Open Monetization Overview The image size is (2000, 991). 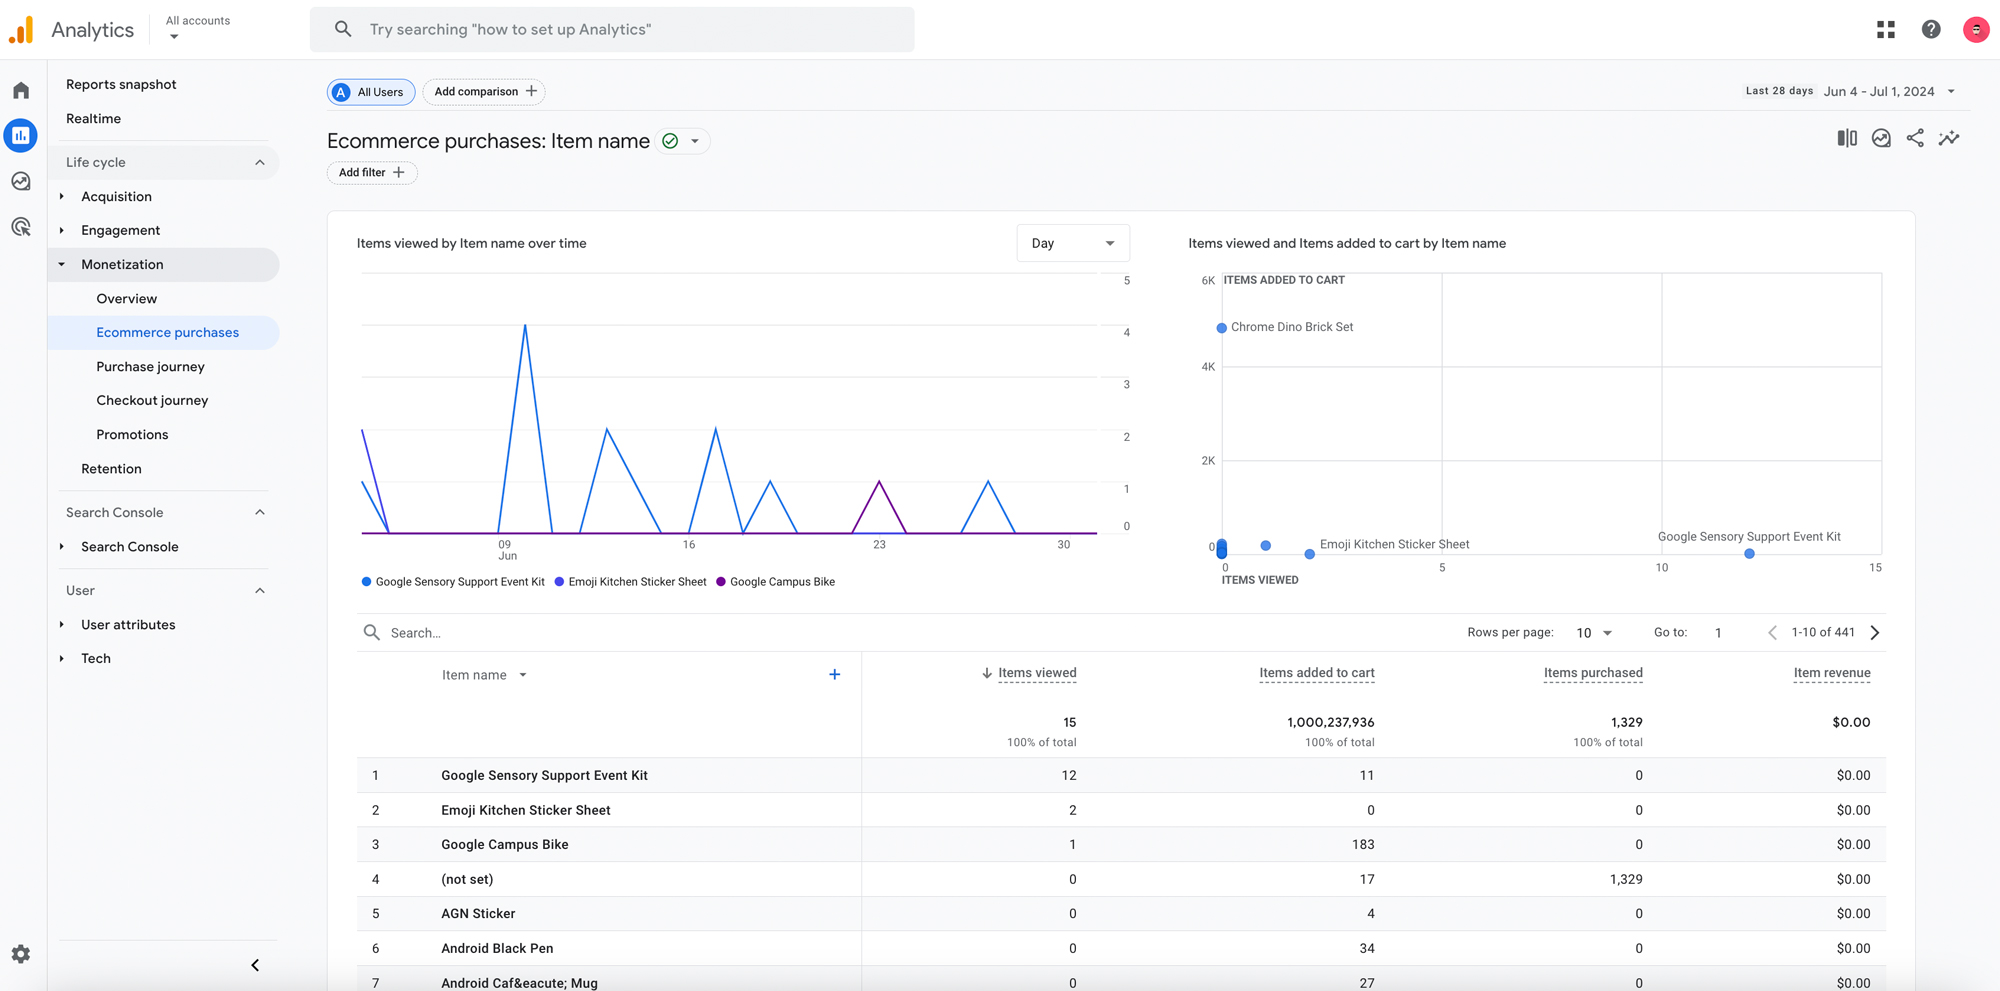point(127,298)
